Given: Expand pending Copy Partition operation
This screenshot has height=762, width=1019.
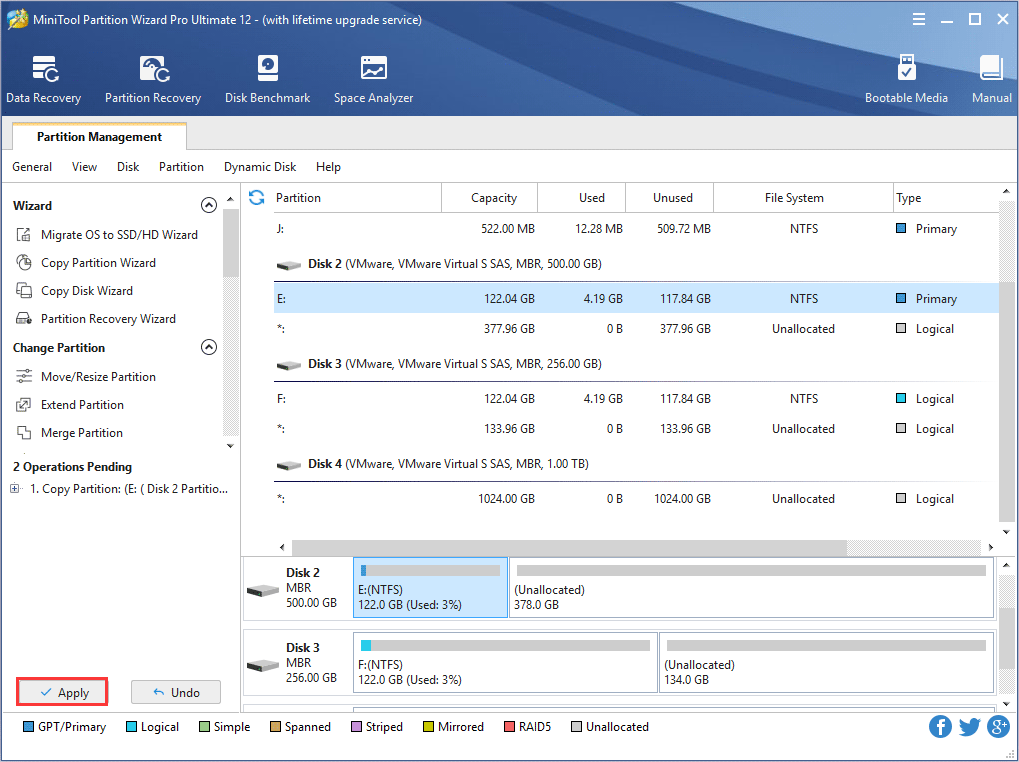Looking at the screenshot, I should tap(15, 489).
